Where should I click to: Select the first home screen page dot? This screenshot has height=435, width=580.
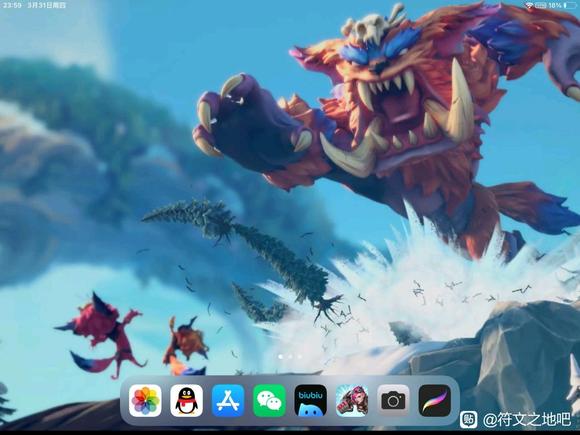pos(281,357)
